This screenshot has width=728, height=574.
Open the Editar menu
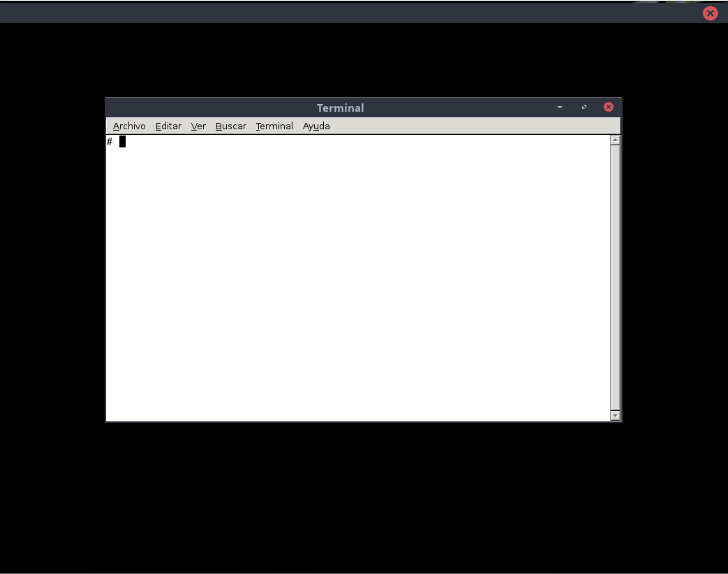(168, 126)
